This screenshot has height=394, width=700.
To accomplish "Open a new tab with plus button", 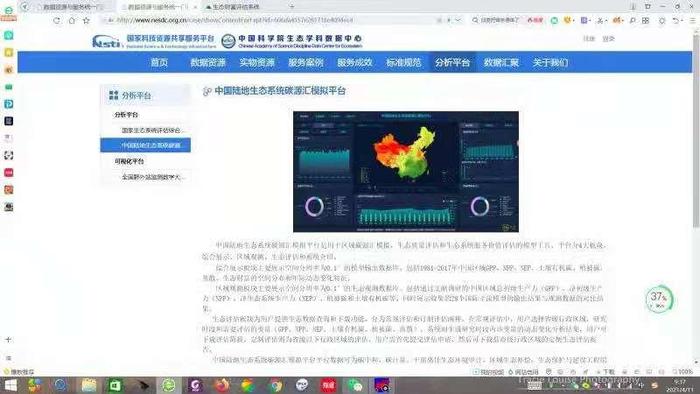I will point(292,7).
